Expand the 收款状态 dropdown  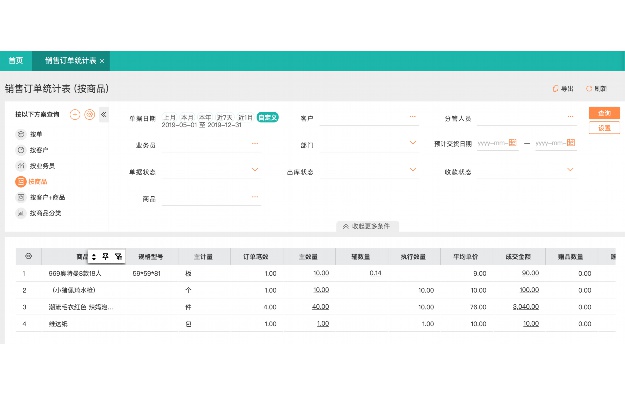[x=570, y=170]
